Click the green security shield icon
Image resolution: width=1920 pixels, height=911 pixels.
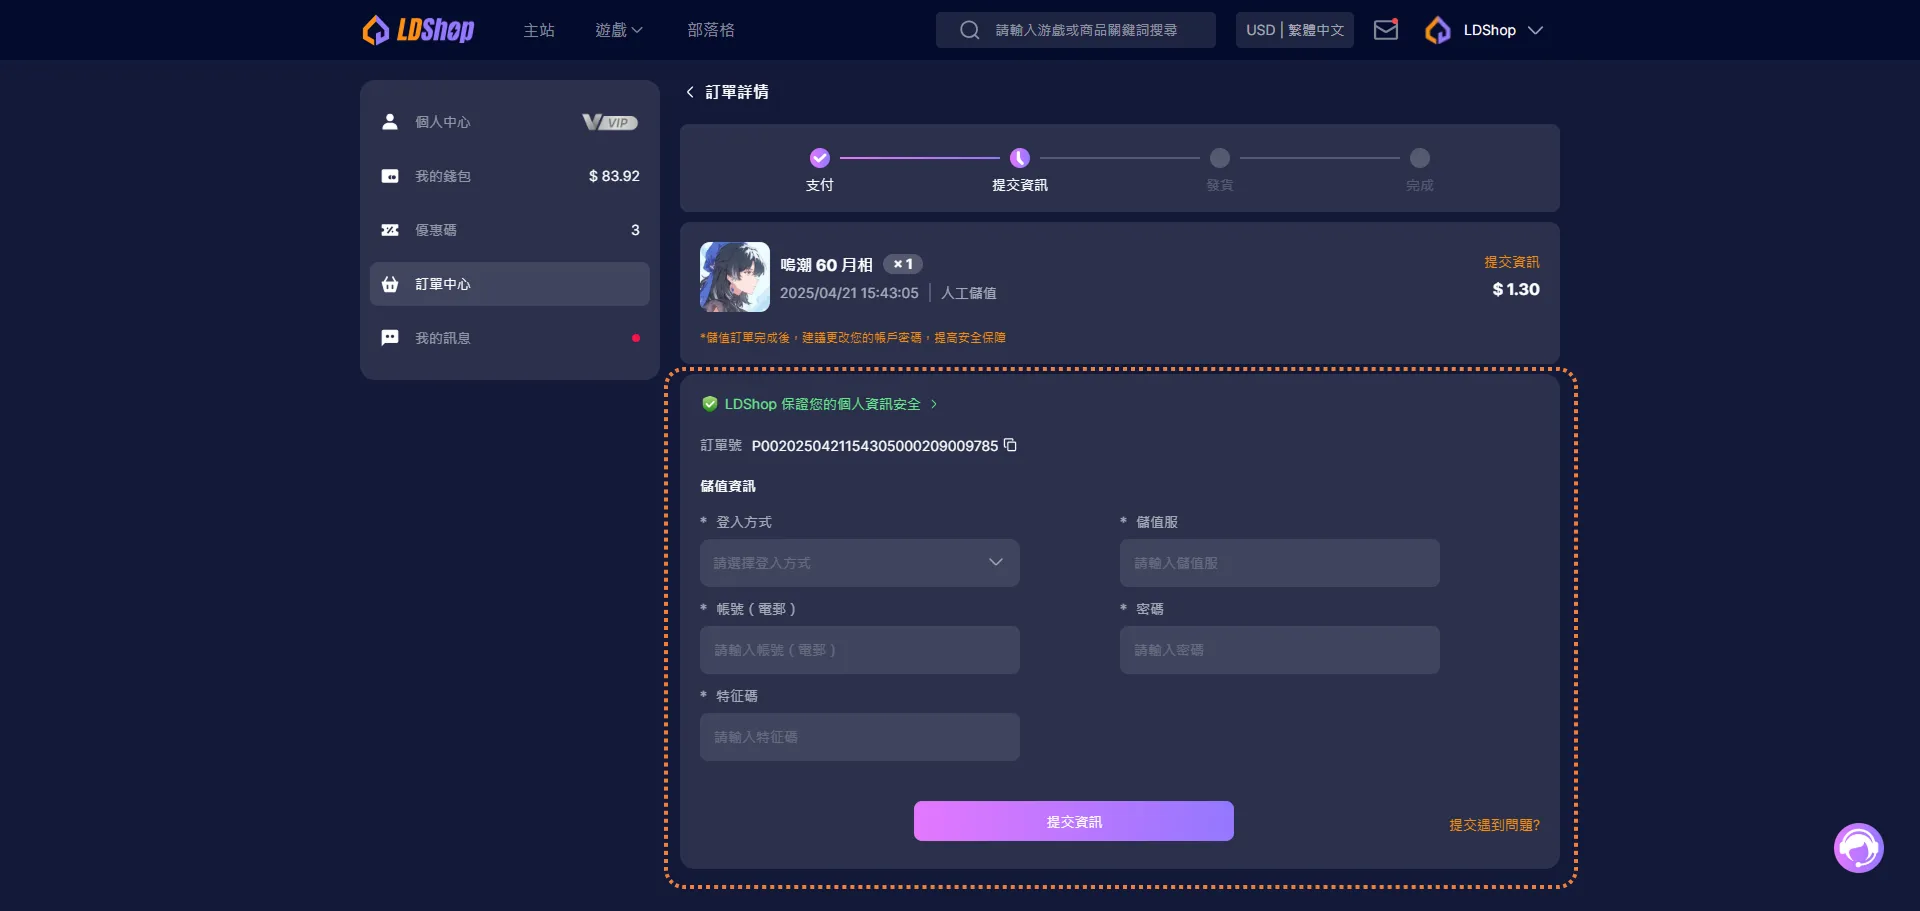coord(710,404)
